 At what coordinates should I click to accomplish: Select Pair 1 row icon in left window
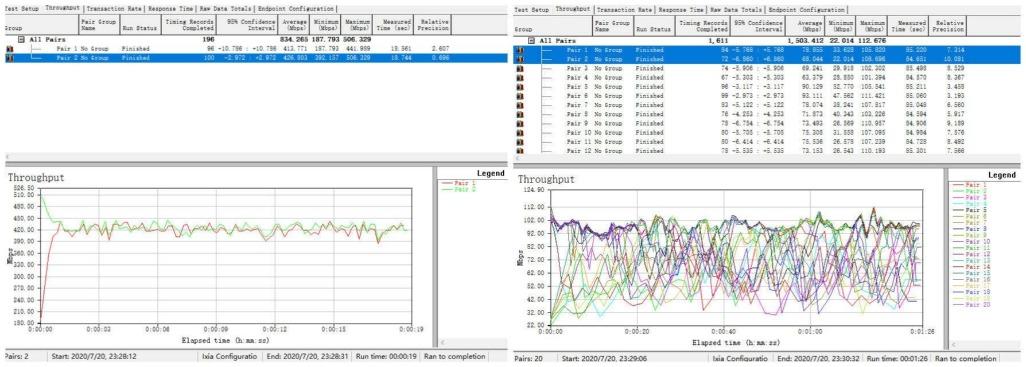9,49
